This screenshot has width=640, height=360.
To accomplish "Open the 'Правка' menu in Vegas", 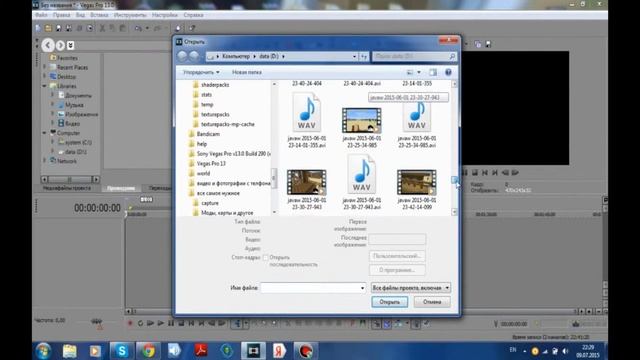I will (x=61, y=15).
